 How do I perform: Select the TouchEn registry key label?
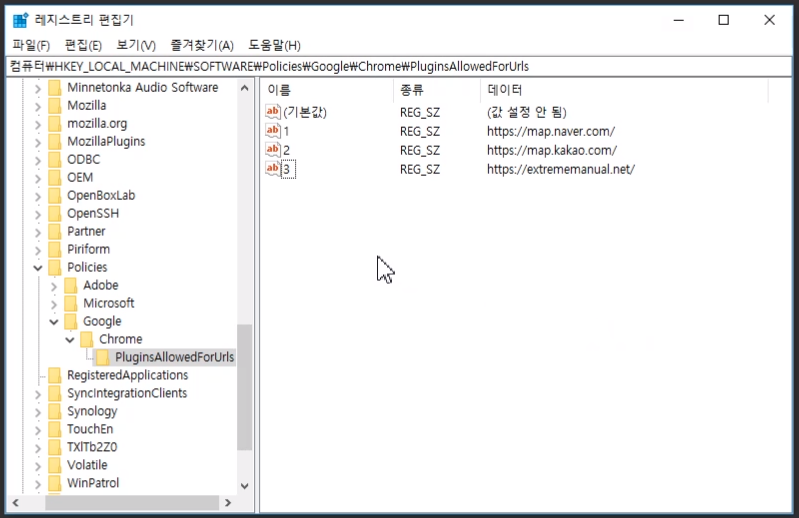90,429
